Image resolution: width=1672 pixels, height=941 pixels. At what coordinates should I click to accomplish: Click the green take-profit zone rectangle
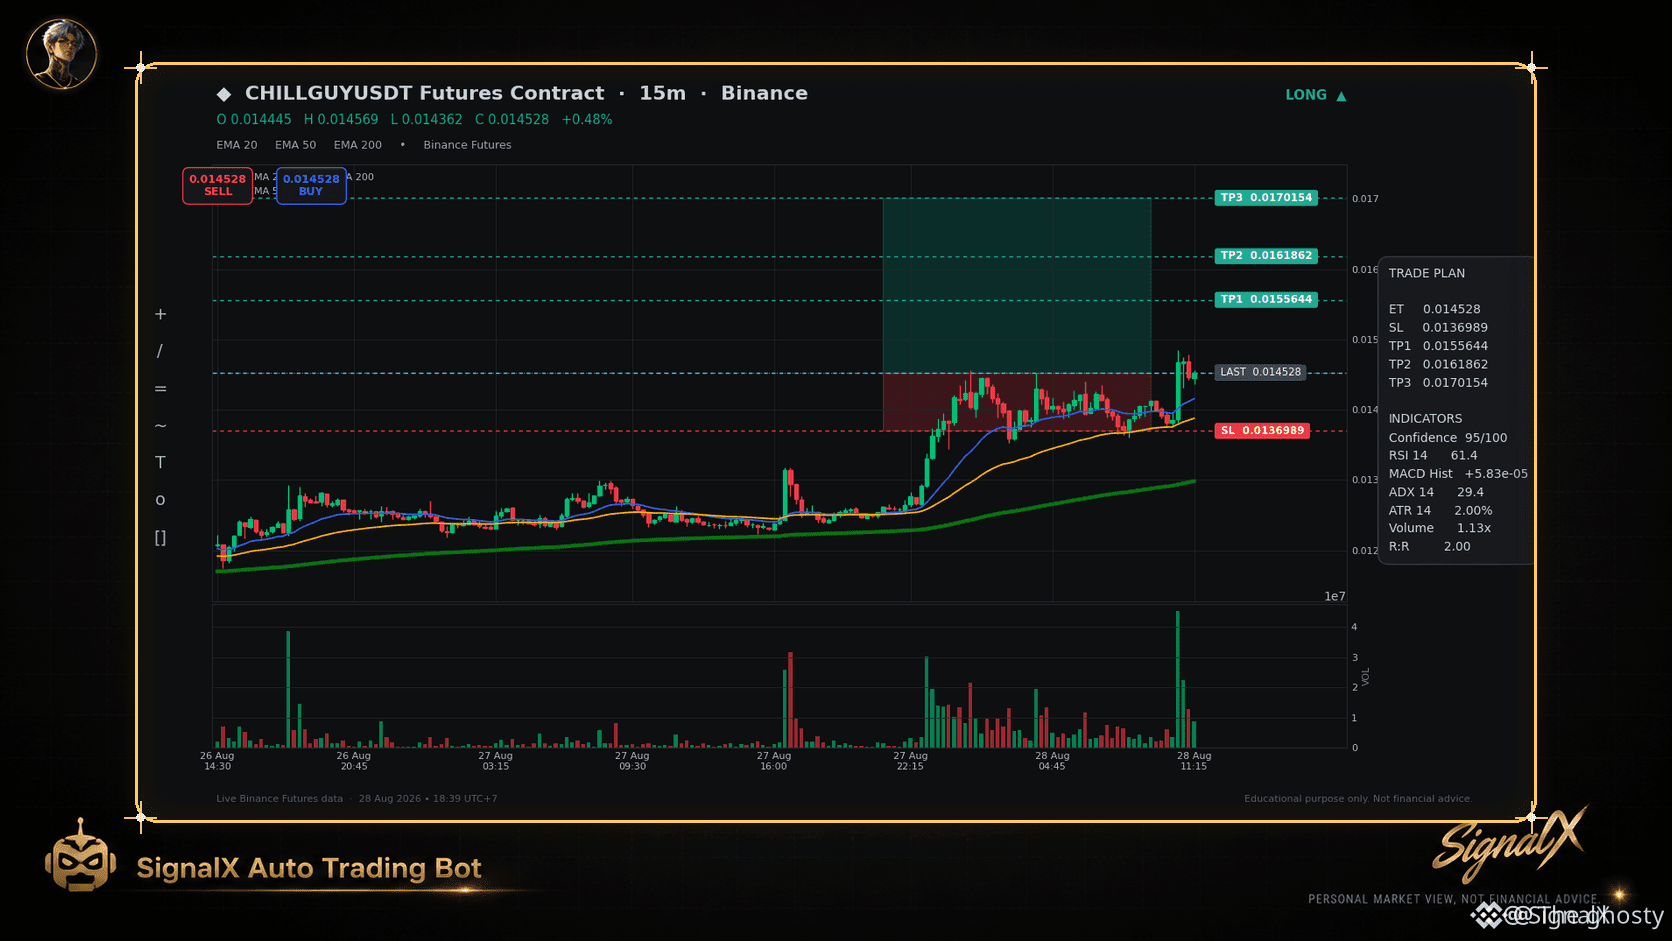tap(1016, 285)
